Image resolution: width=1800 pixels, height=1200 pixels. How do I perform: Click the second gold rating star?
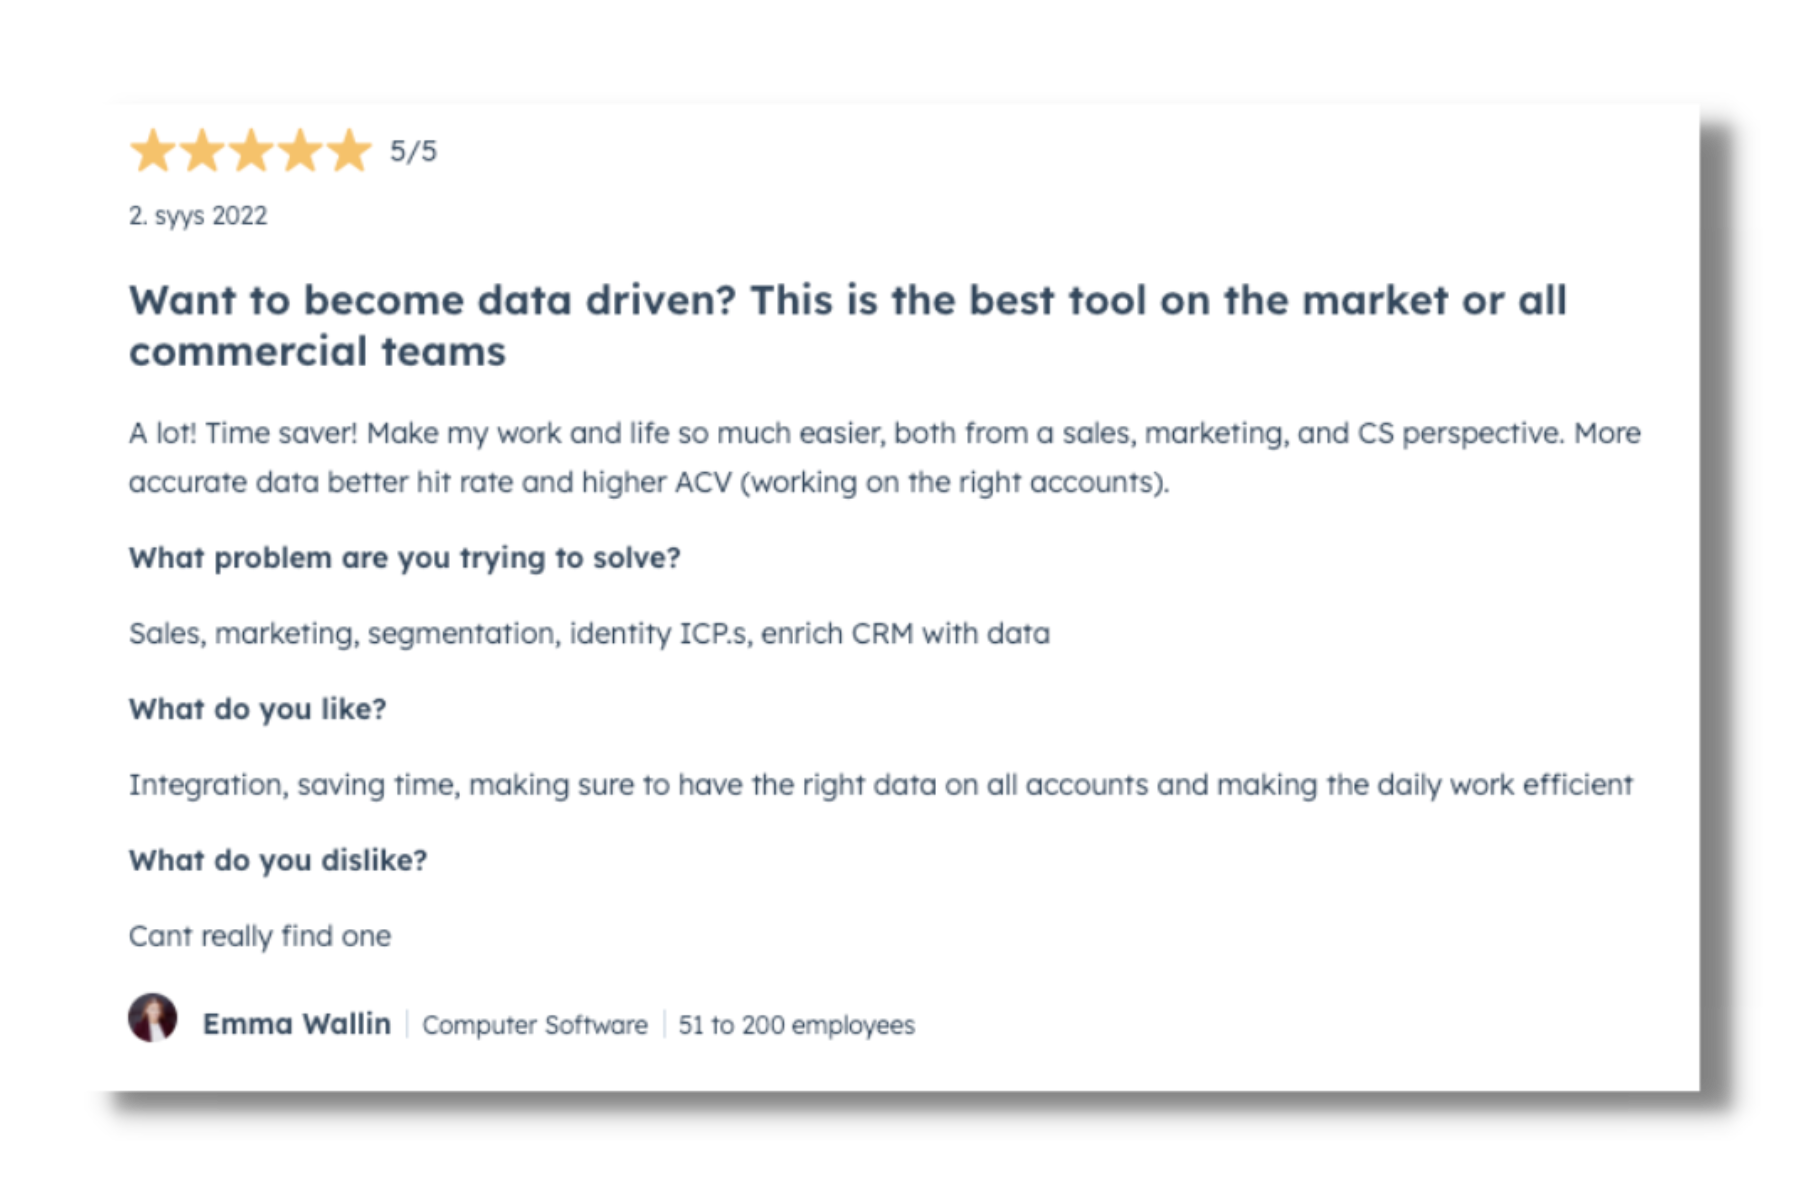202,151
